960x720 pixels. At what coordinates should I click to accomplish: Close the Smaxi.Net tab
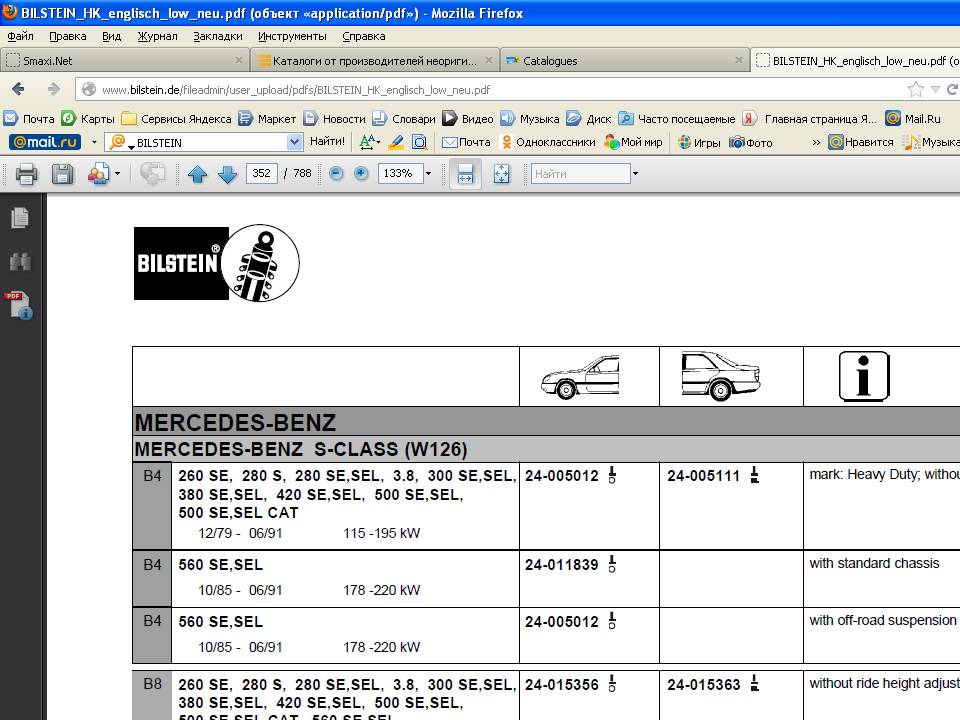point(239,60)
